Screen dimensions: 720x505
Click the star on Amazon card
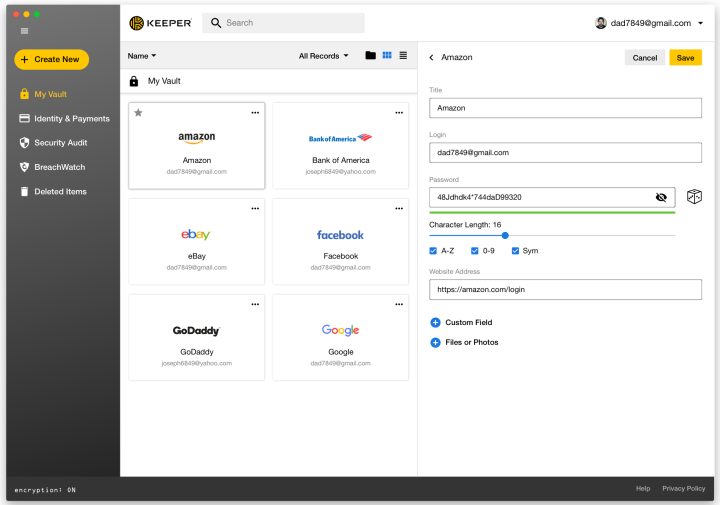138,112
